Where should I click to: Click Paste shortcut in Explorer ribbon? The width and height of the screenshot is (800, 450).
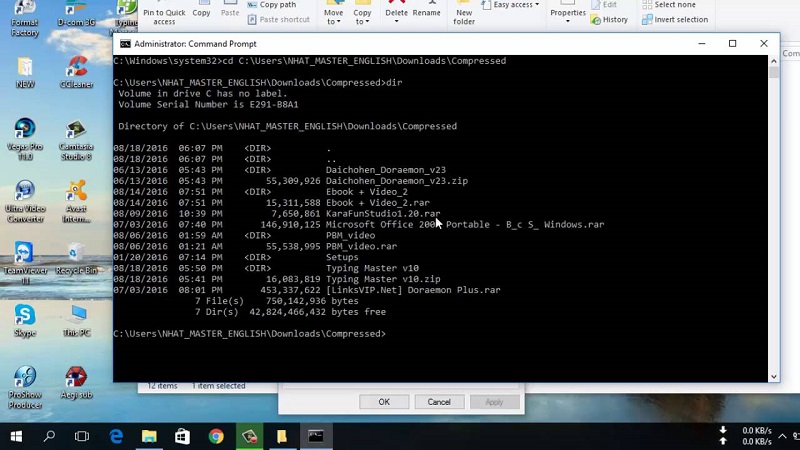tap(279, 19)
